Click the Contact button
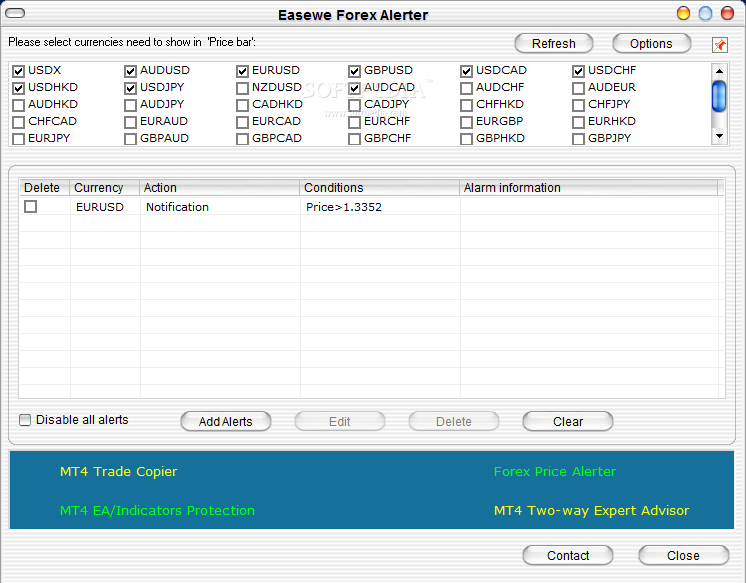746x583 pixels. [x=568, y=555]
